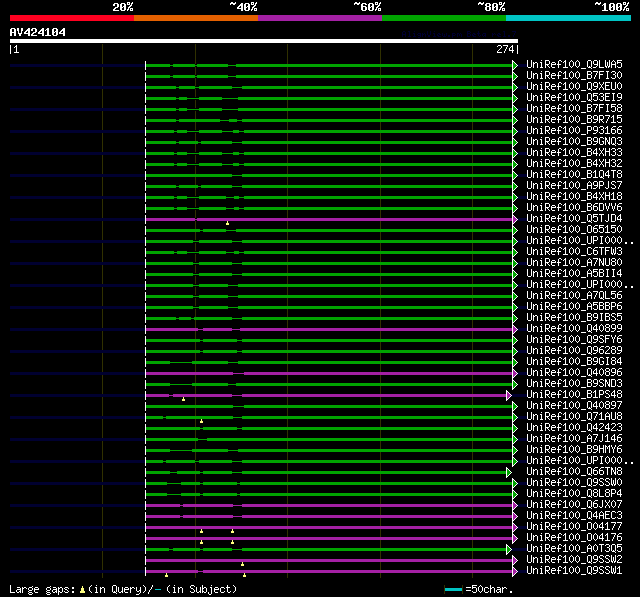Image resolution: width=640 pixels, height=597 pixels.
Task: Click the cyan 50char scale bar
Action: pos(453,589)
